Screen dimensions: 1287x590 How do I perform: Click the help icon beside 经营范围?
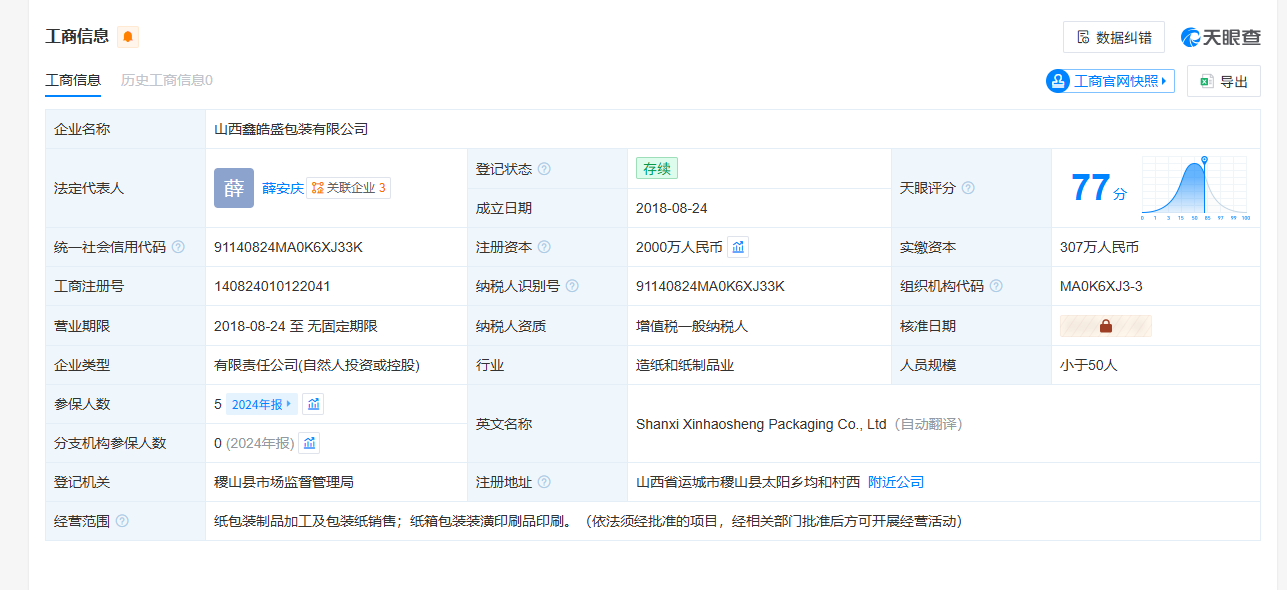coord(122,521)
